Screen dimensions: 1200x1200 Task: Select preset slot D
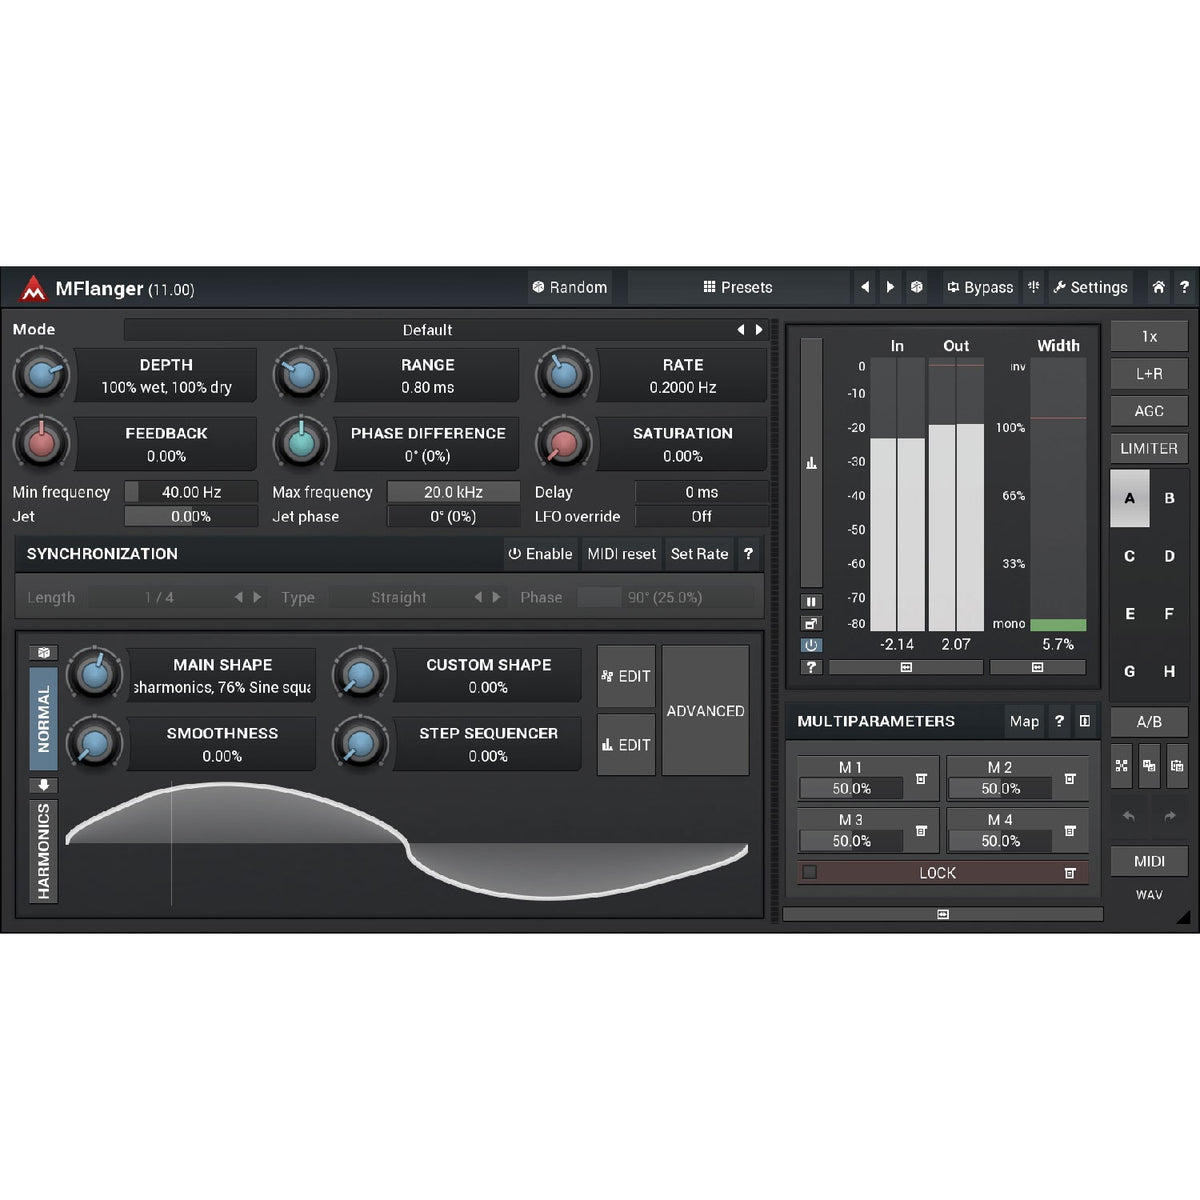[1169, 556]
